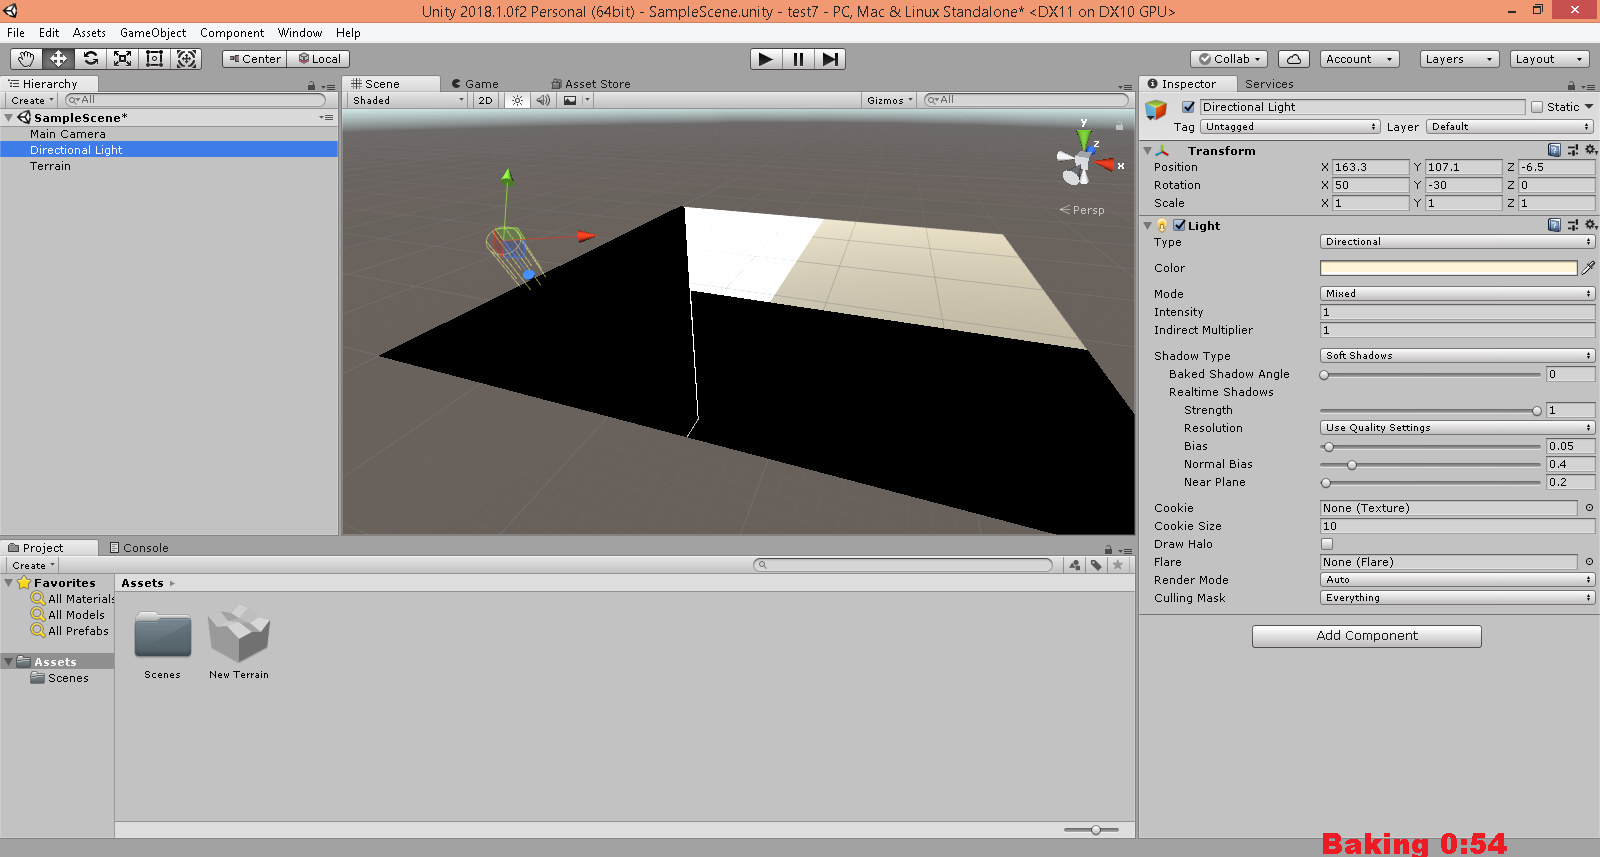Switch to the Asset Store tab
Viewport: 1600px width, 857px height.
(x=591, y=84)
